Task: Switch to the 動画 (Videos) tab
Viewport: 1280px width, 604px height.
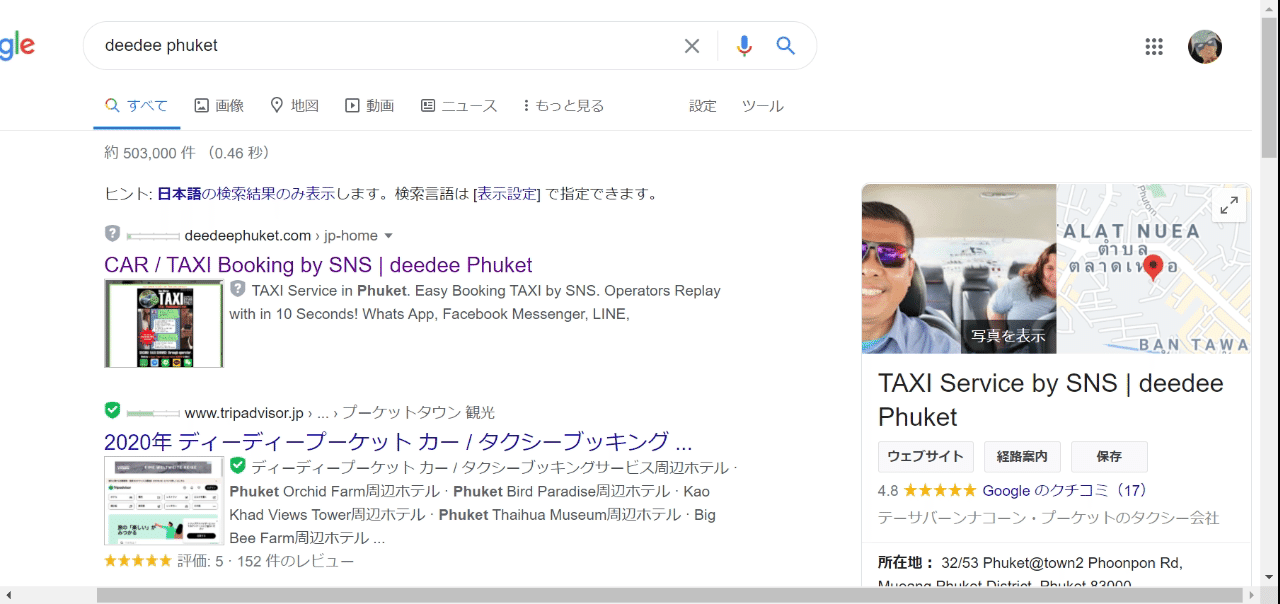Action: tap(370, 106)
